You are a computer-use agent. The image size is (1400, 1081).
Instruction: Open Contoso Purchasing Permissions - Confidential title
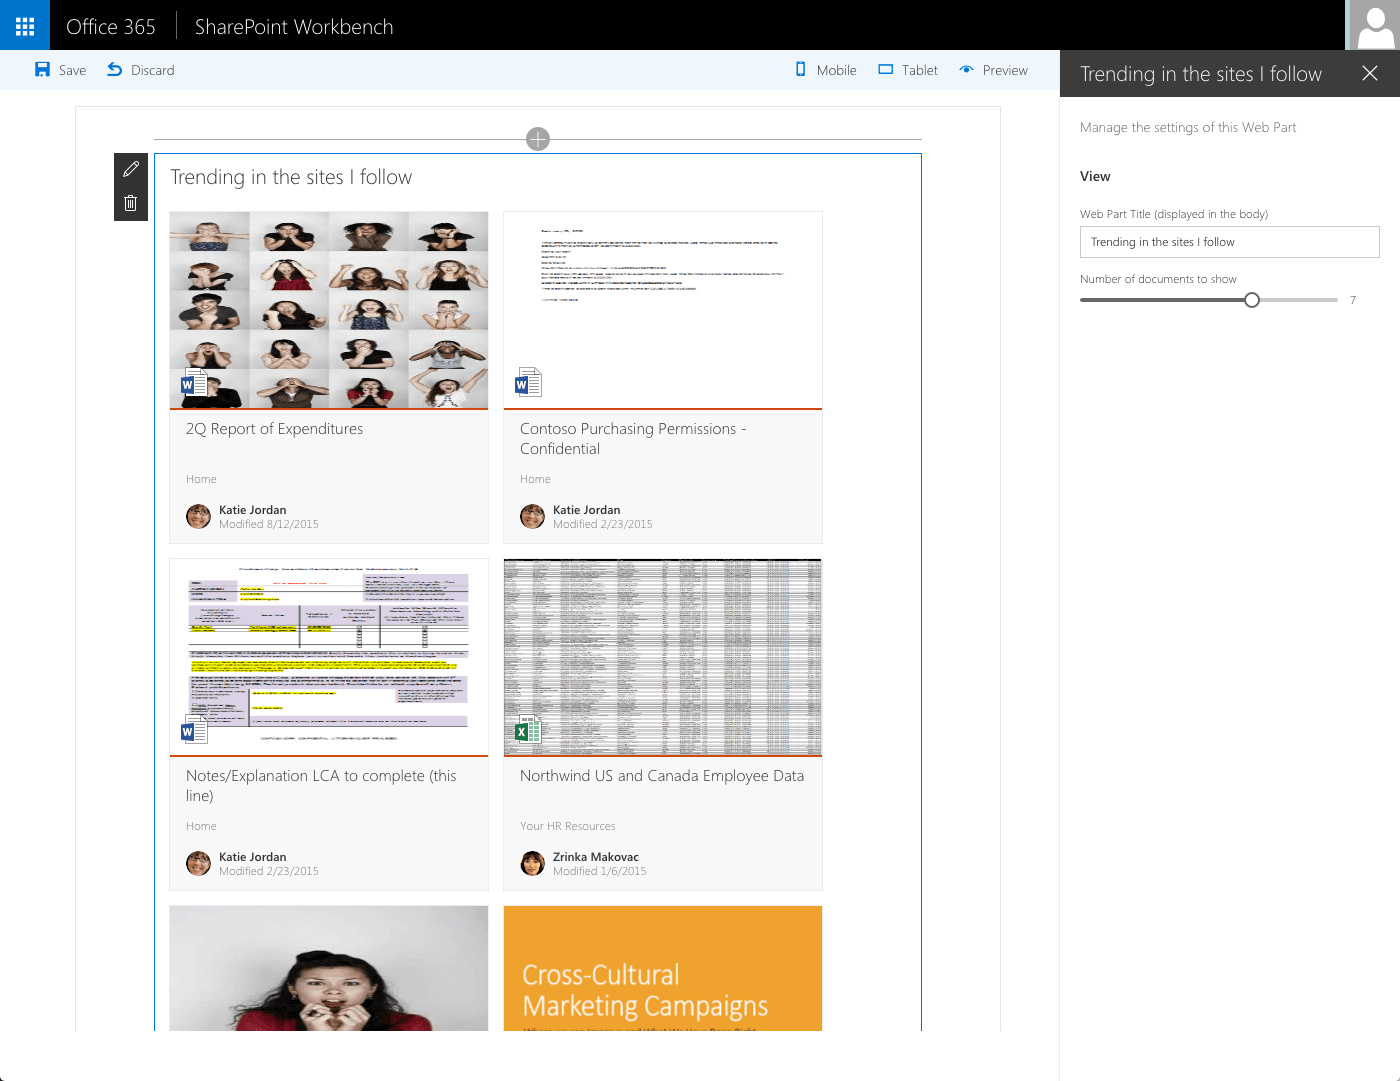point(633,439)
